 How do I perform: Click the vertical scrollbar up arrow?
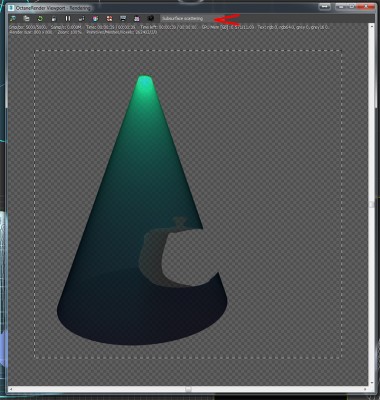pyautogui.click(x=372, y=26)
